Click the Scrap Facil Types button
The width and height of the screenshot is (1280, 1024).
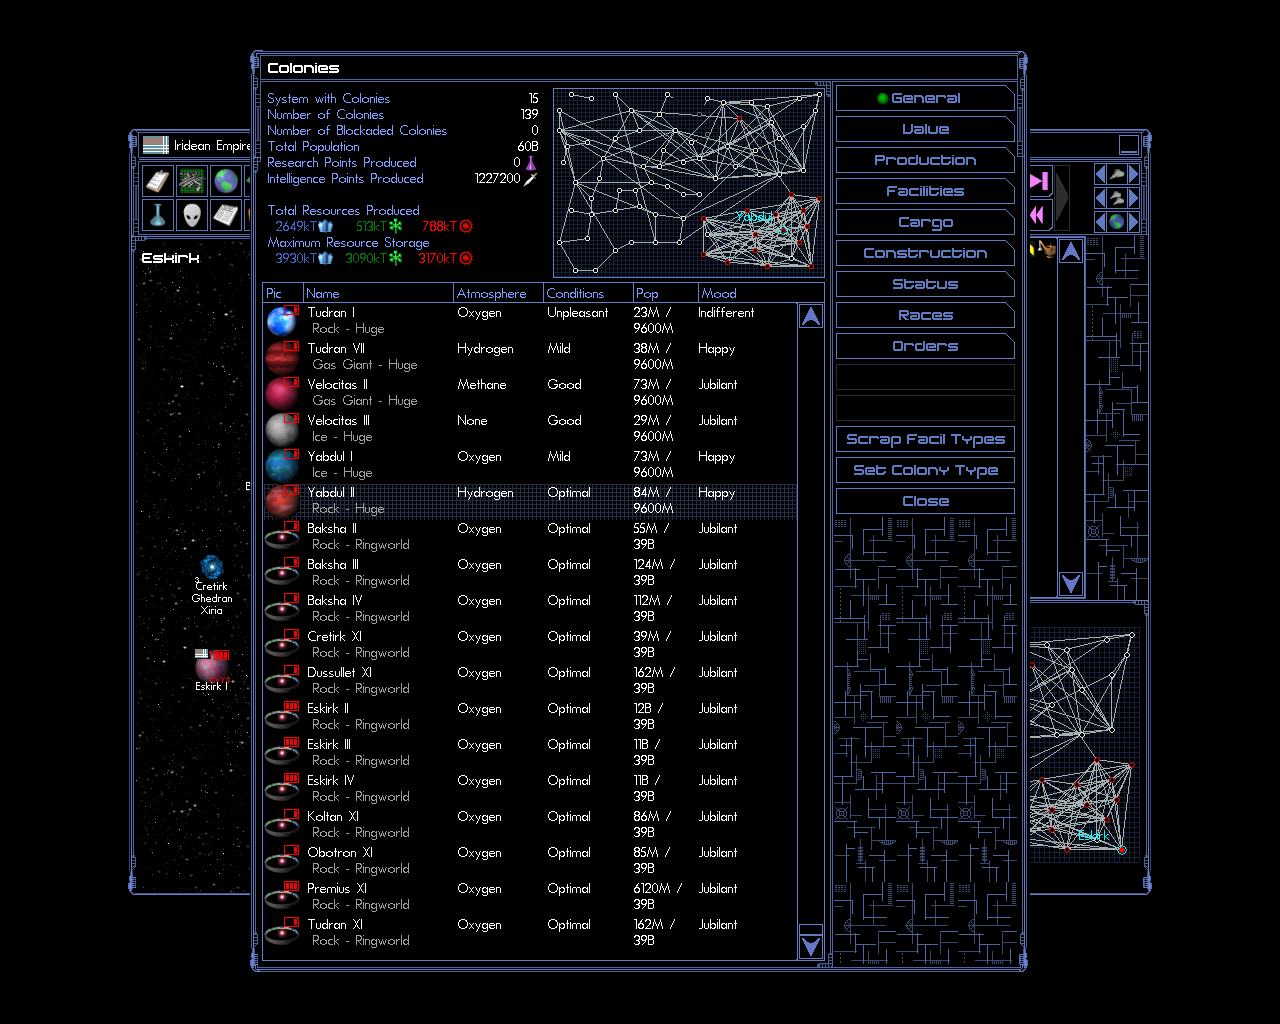tap(925, 439)
